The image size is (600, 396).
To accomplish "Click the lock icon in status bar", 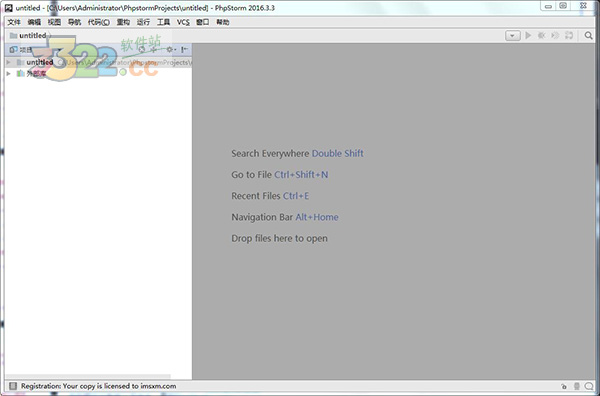I will pos(564,386).
